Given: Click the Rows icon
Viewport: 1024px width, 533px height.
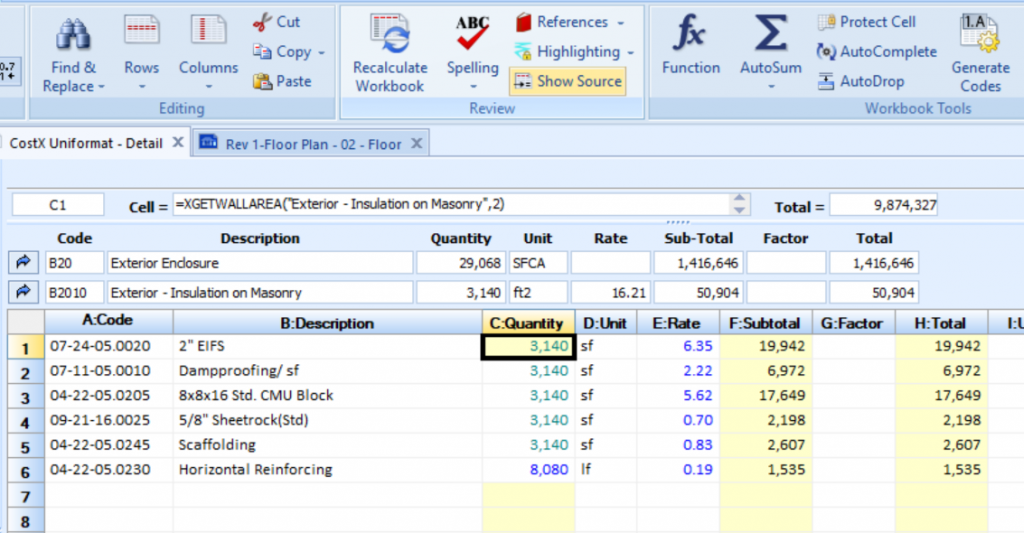Looking at the screenshot, I should 142,30.
